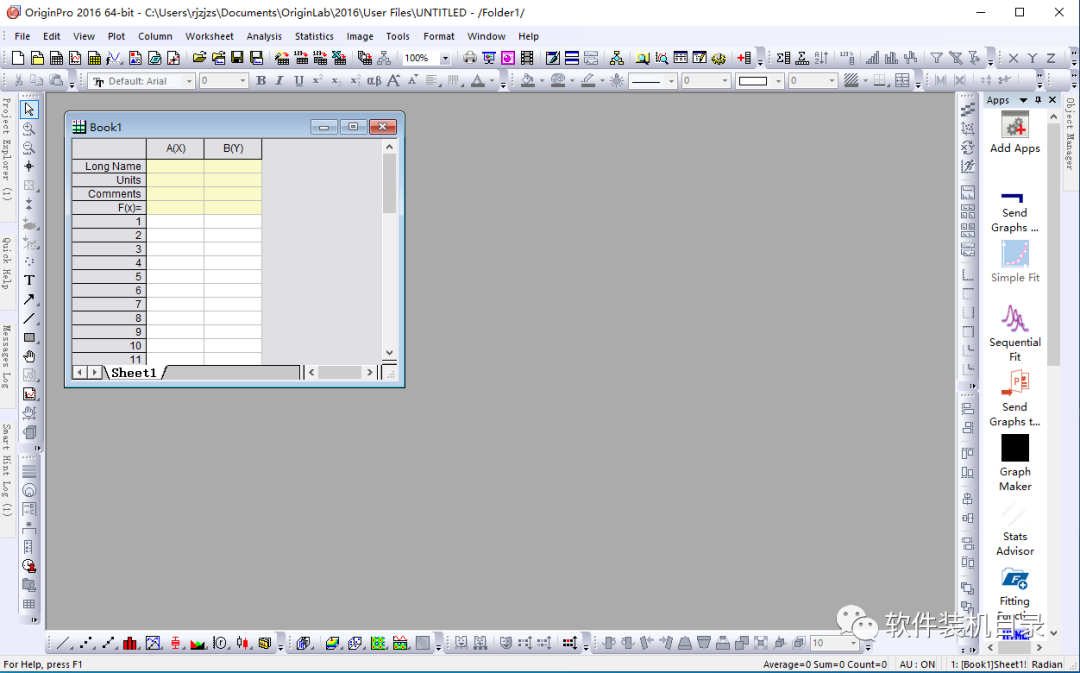Screen dimensions: 1080x673
Task: Toggle the AU : ON status indicator
Action: point(917,665)
